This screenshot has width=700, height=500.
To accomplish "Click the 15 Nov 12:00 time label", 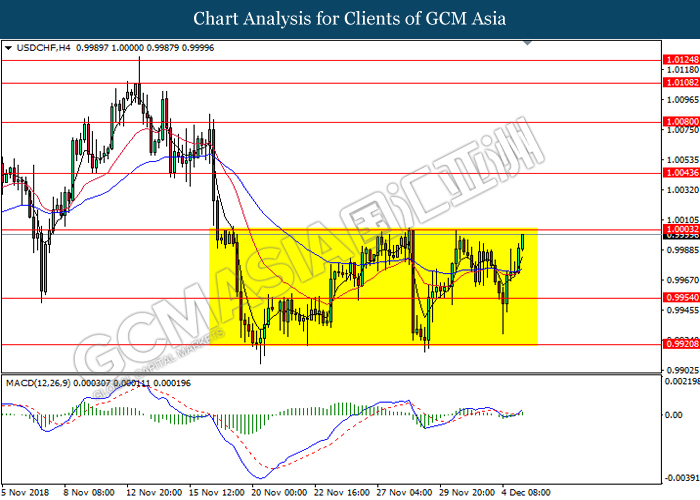I will click(x=217, y=492).
